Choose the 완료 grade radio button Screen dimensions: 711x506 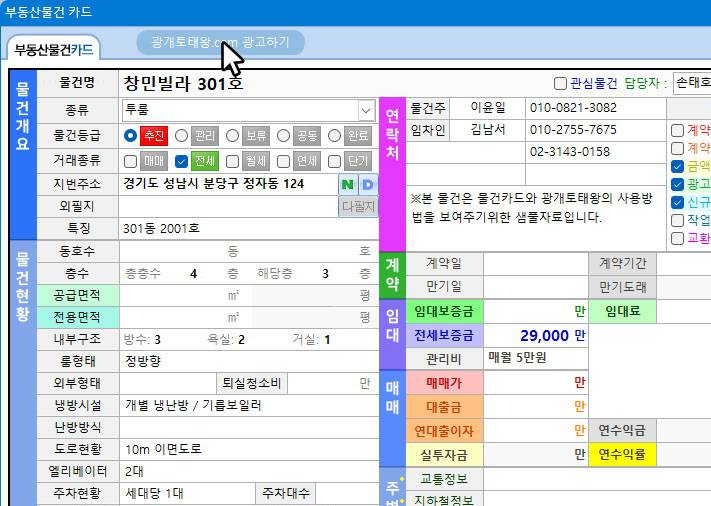(x=334, y=136)
